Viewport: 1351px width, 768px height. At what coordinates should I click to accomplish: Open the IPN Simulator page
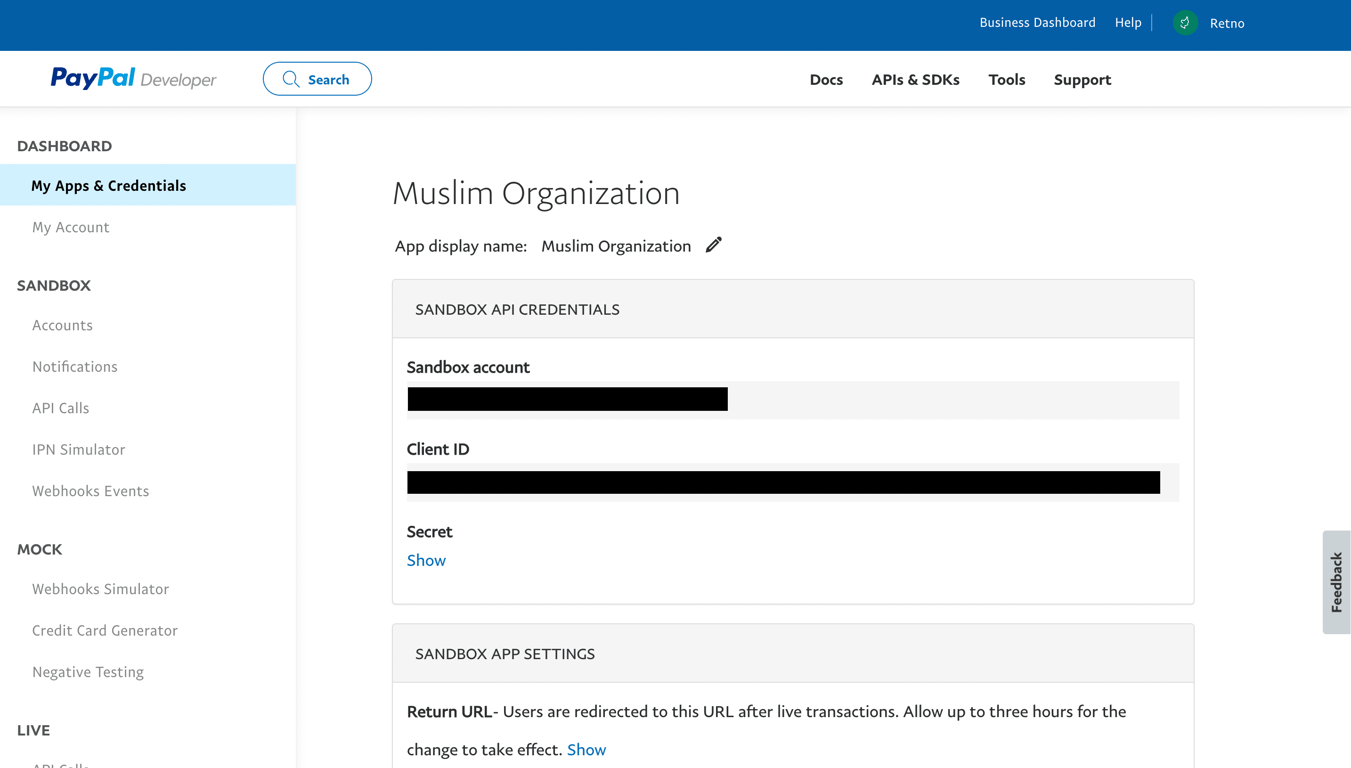click(78, 449)
